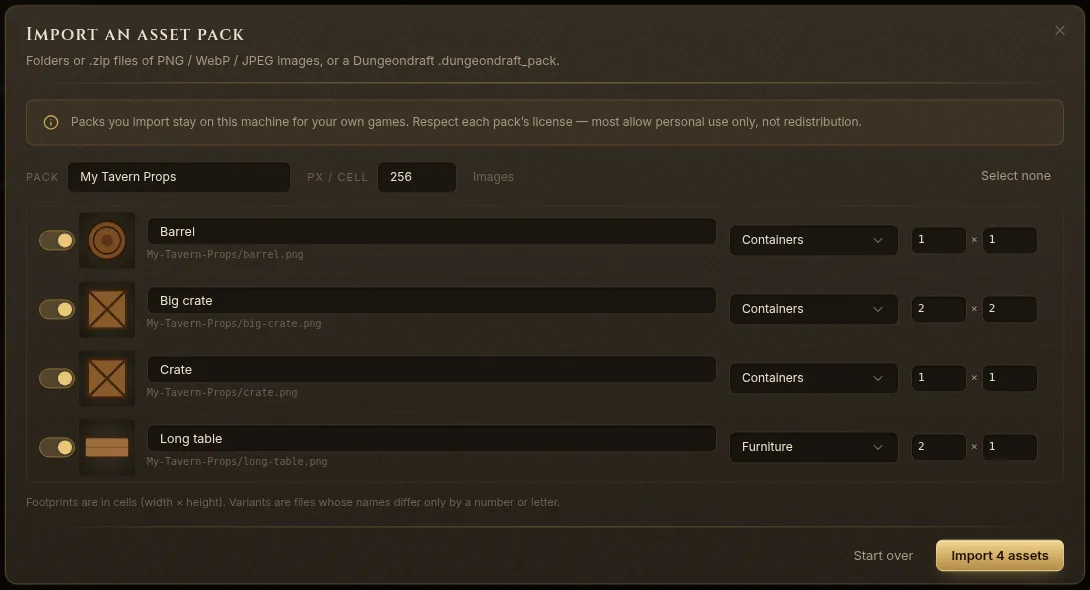Viewport: 1090px width, 590px height.
Task: Click the footprints help note text
Action: [293, 502]
